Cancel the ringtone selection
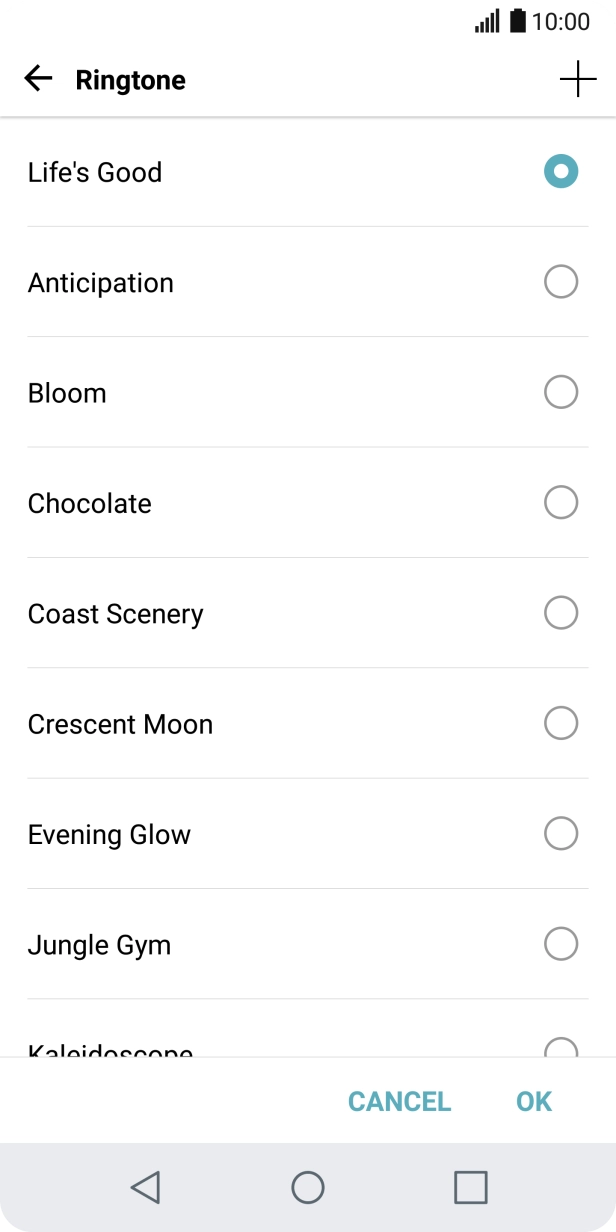This screenshot has height=1232, width=616. click(x=399, y=1101)
